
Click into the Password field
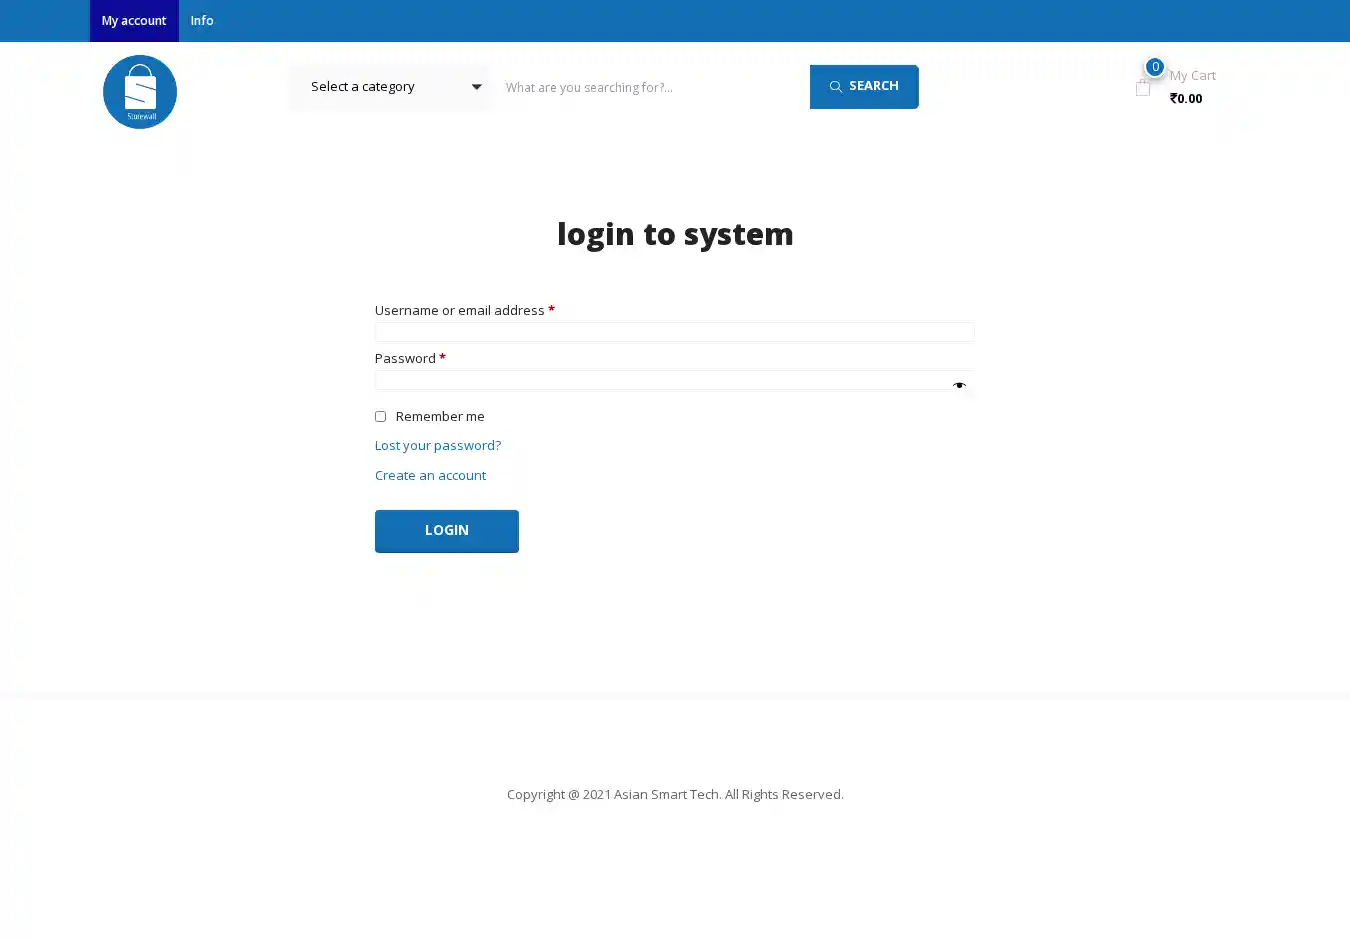click(660, 380)
